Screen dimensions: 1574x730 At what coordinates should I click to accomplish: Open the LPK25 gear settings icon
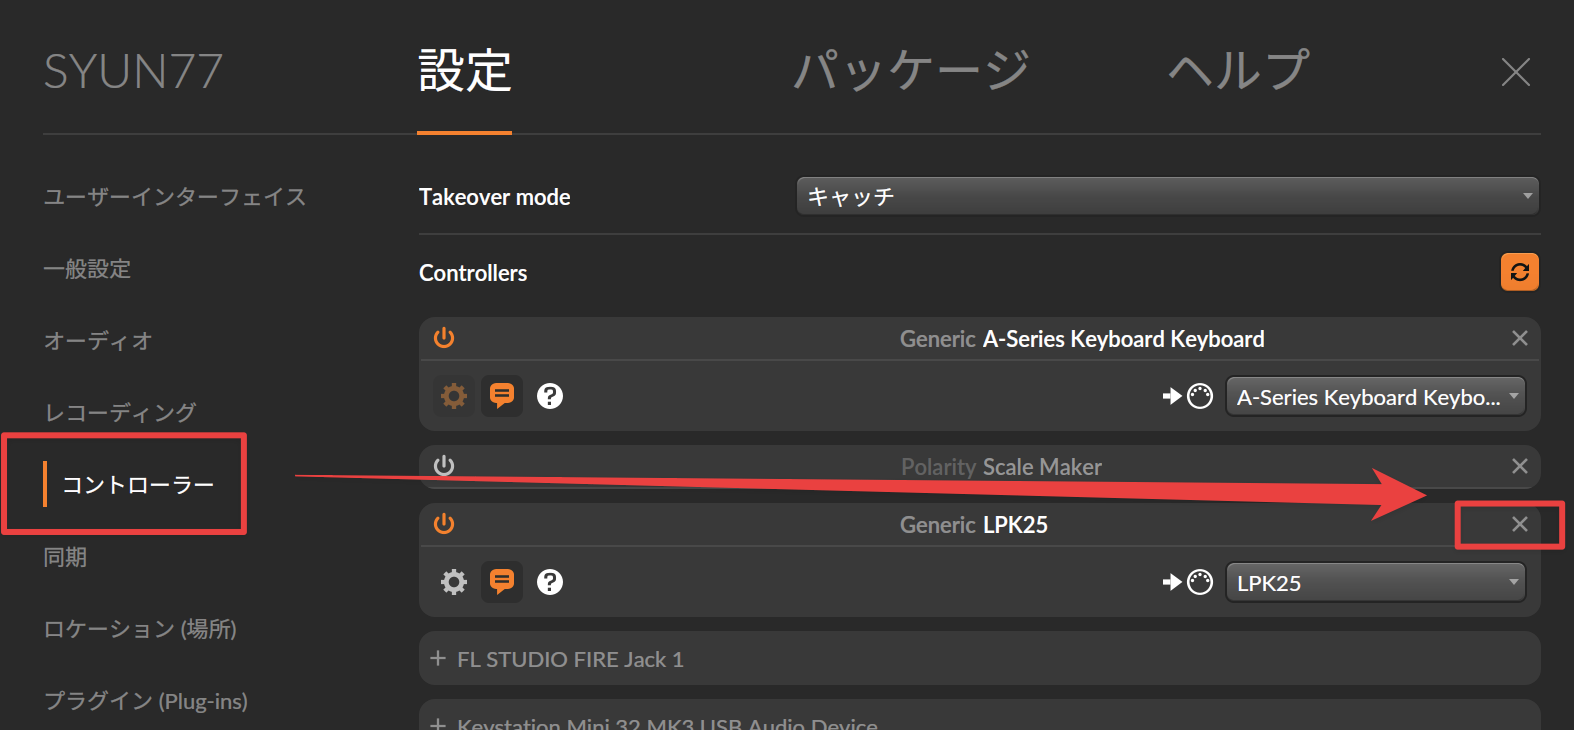point(454,582)
